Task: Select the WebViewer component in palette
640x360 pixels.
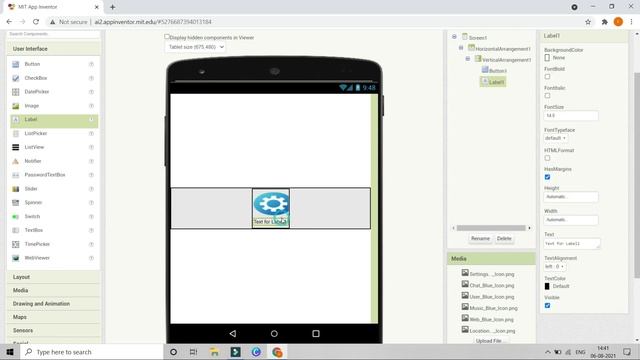Action: tap(53, 258)
